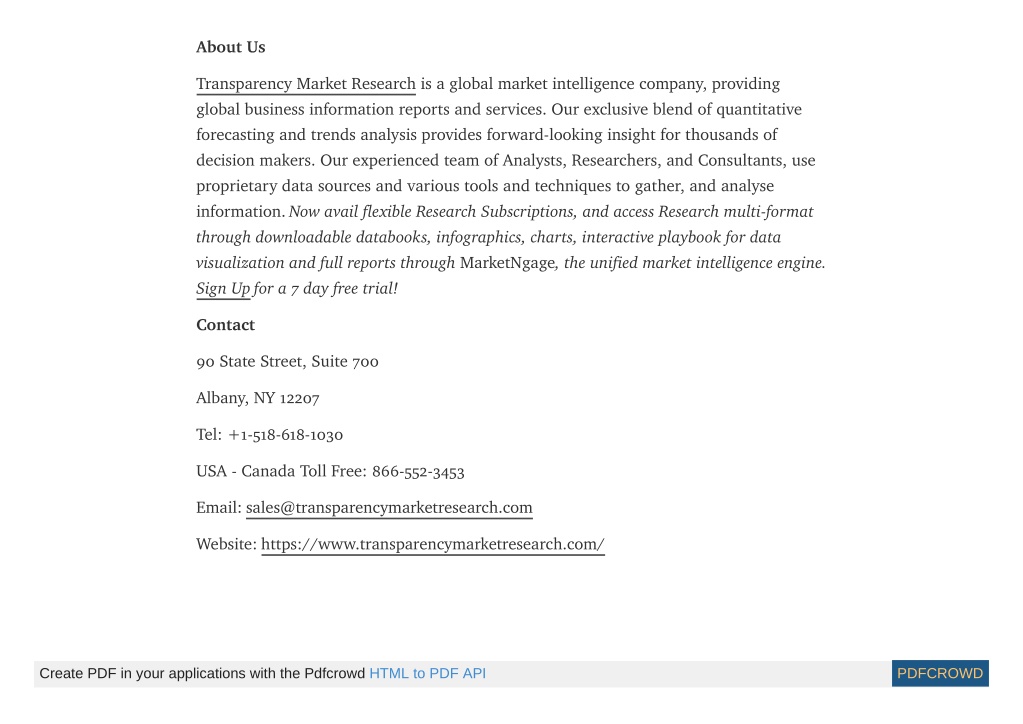Click the +1-518-618-1030 phone number
Image resolution: width=1023 pixels, height=724 pixels.
pyautogui.click(x=285, y=434)
